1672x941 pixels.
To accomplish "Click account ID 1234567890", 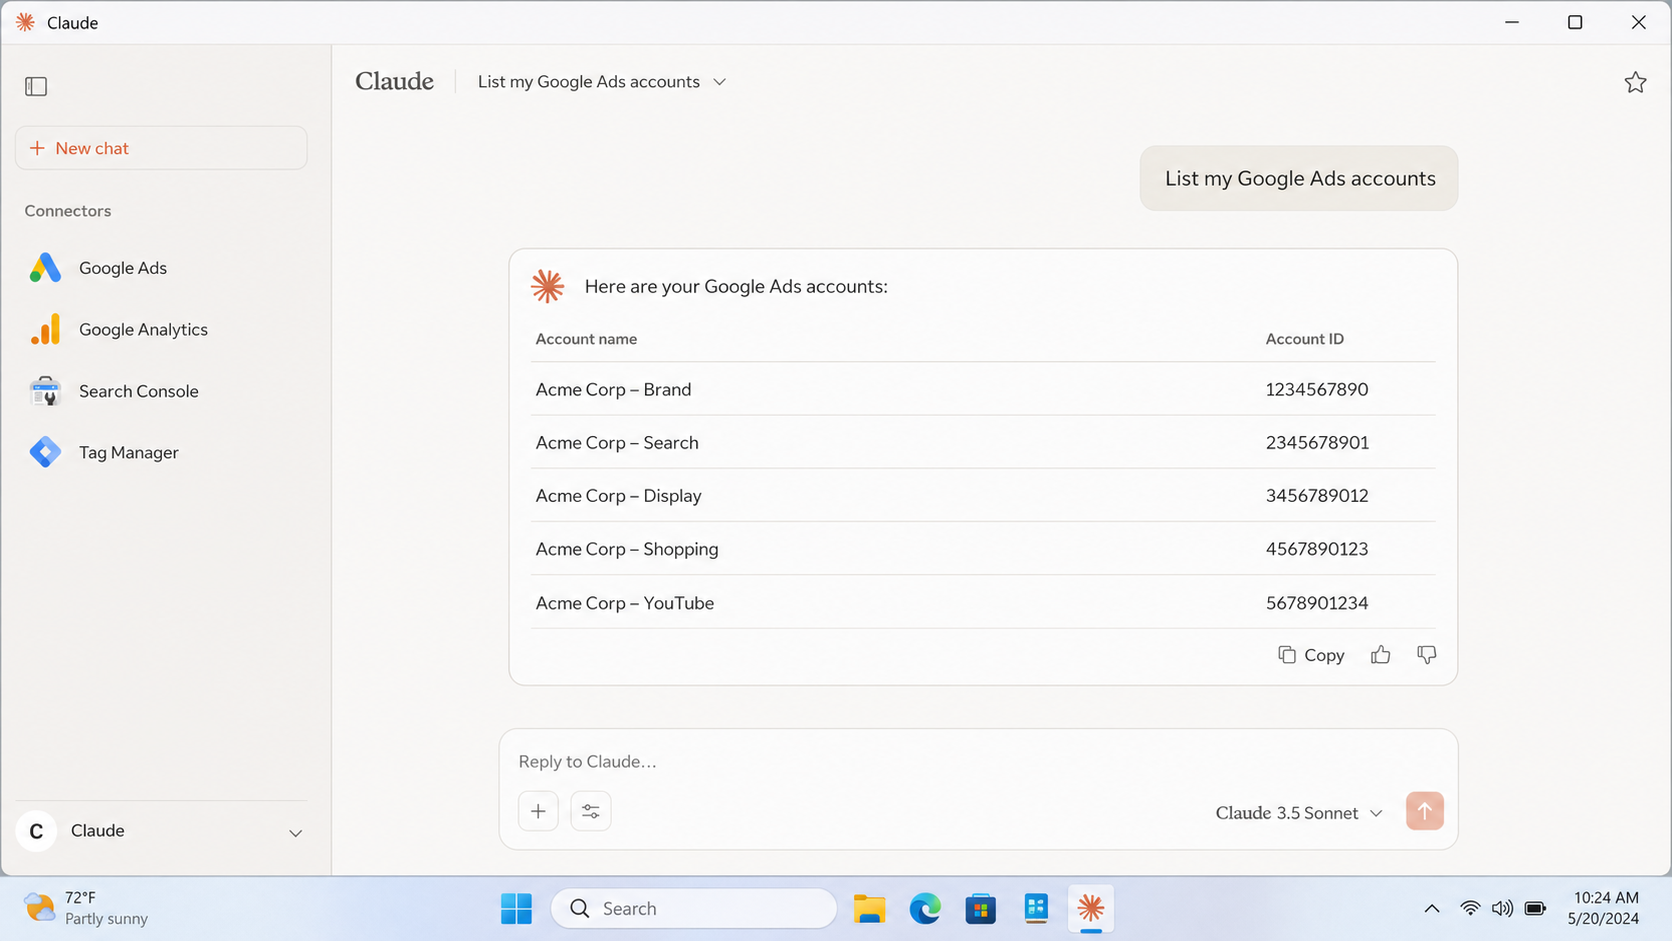I will coord(1317,389).
